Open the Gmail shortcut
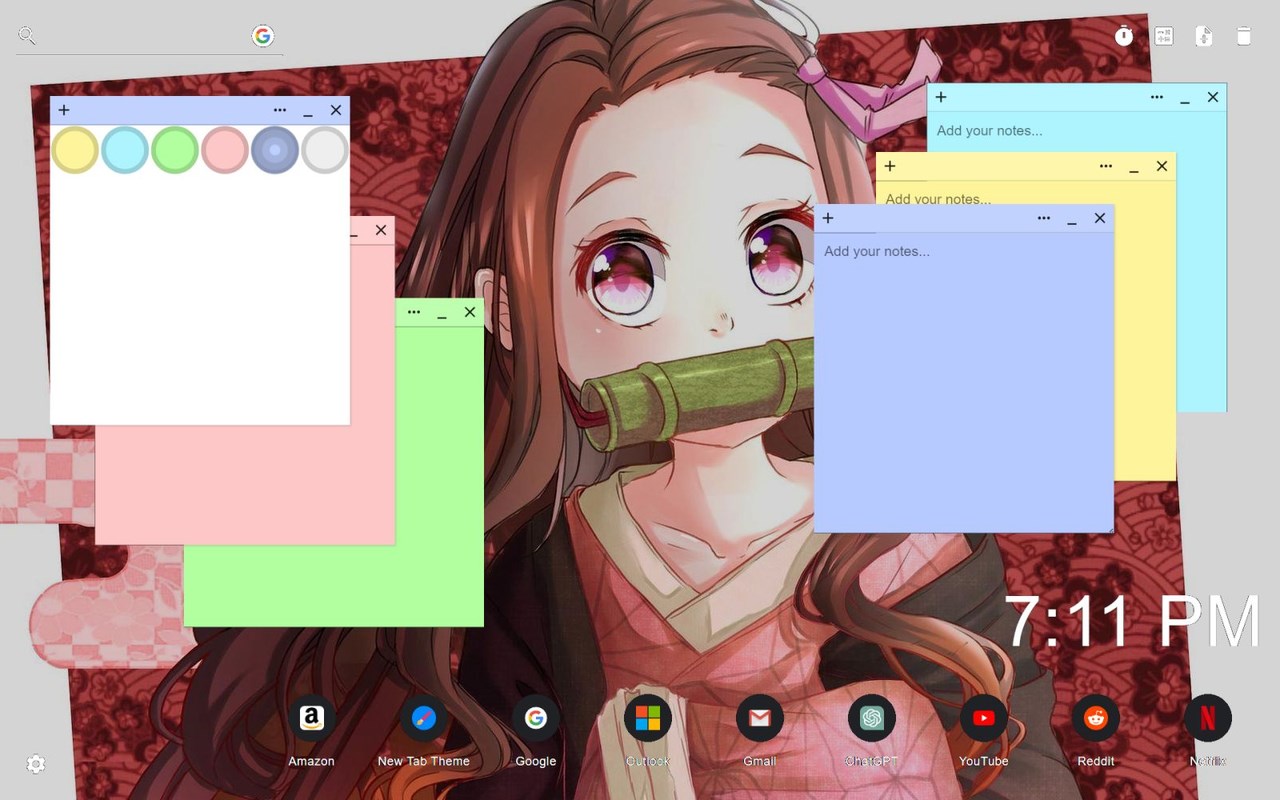This screenshot has height=800, width=1280. pos(760,718)
